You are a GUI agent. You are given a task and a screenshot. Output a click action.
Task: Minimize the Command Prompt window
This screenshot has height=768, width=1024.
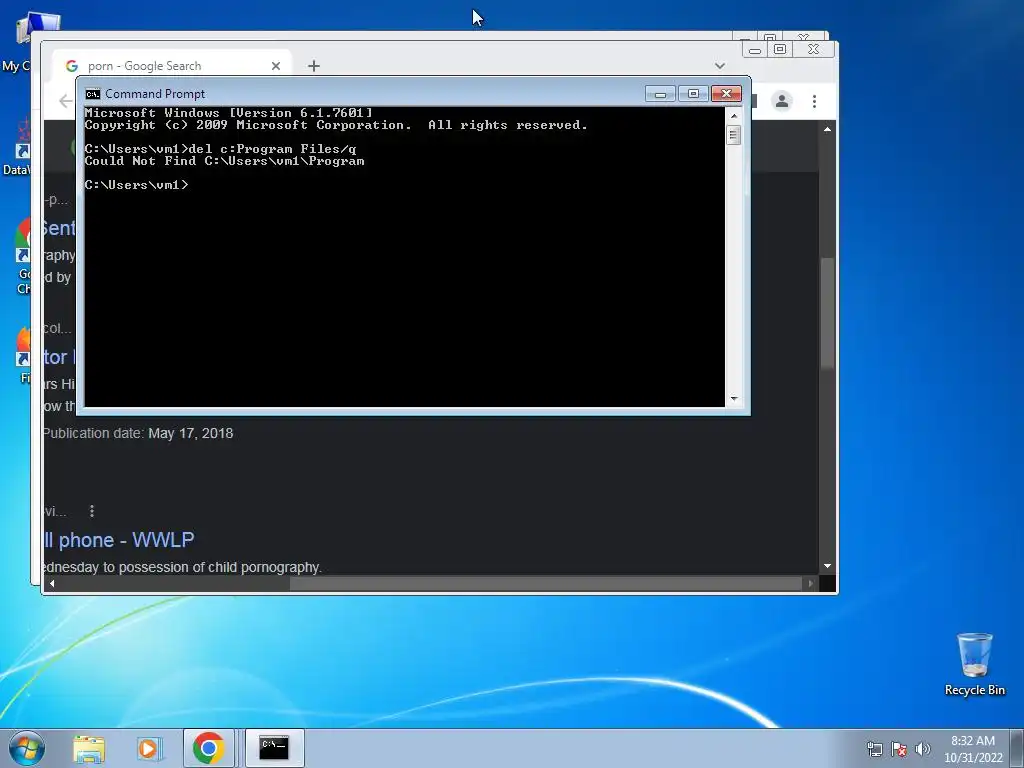coord(660,94)
